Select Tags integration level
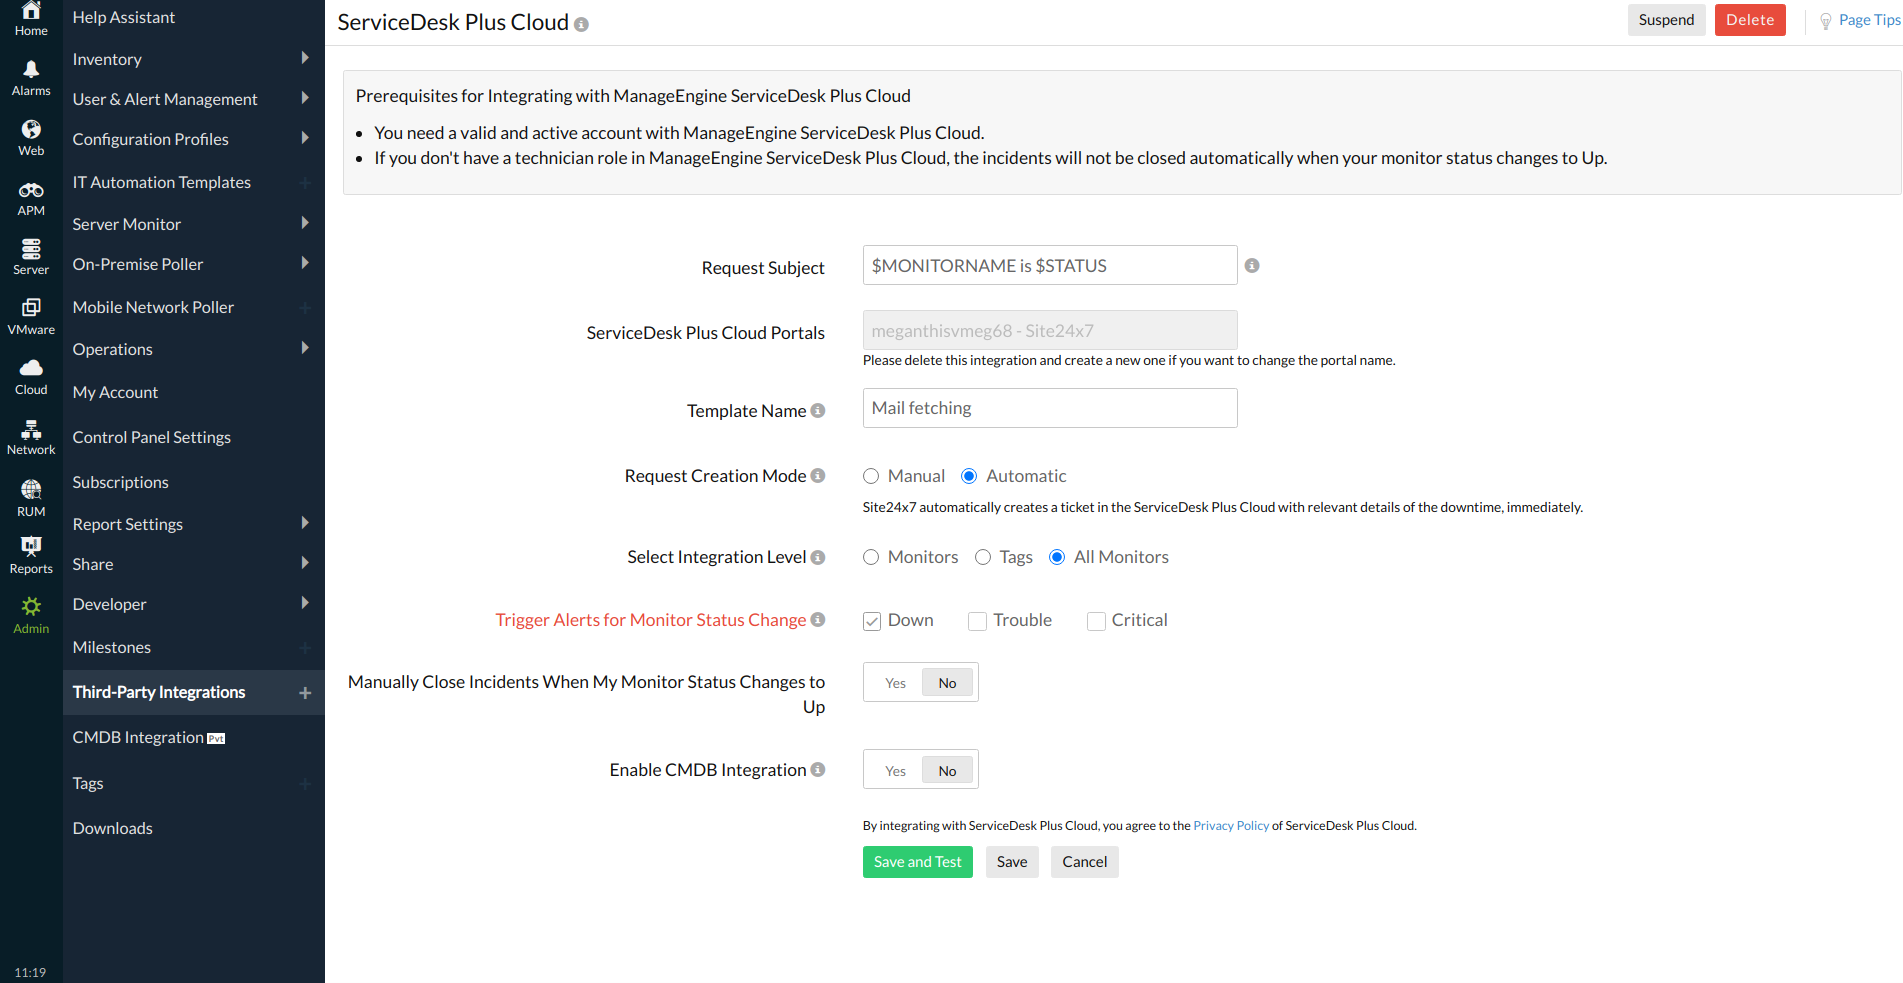 click(983, 557)
